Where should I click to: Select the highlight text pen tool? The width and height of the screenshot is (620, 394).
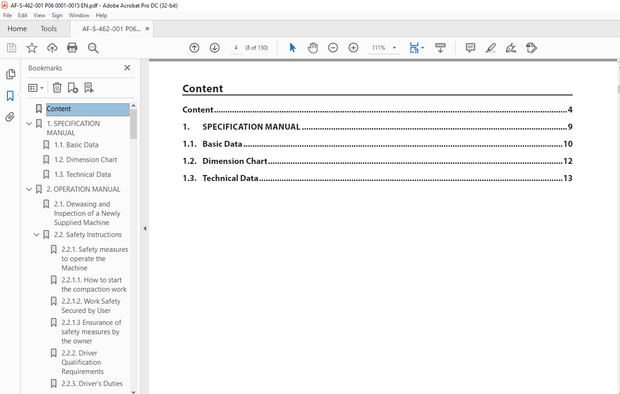[491, 48]
